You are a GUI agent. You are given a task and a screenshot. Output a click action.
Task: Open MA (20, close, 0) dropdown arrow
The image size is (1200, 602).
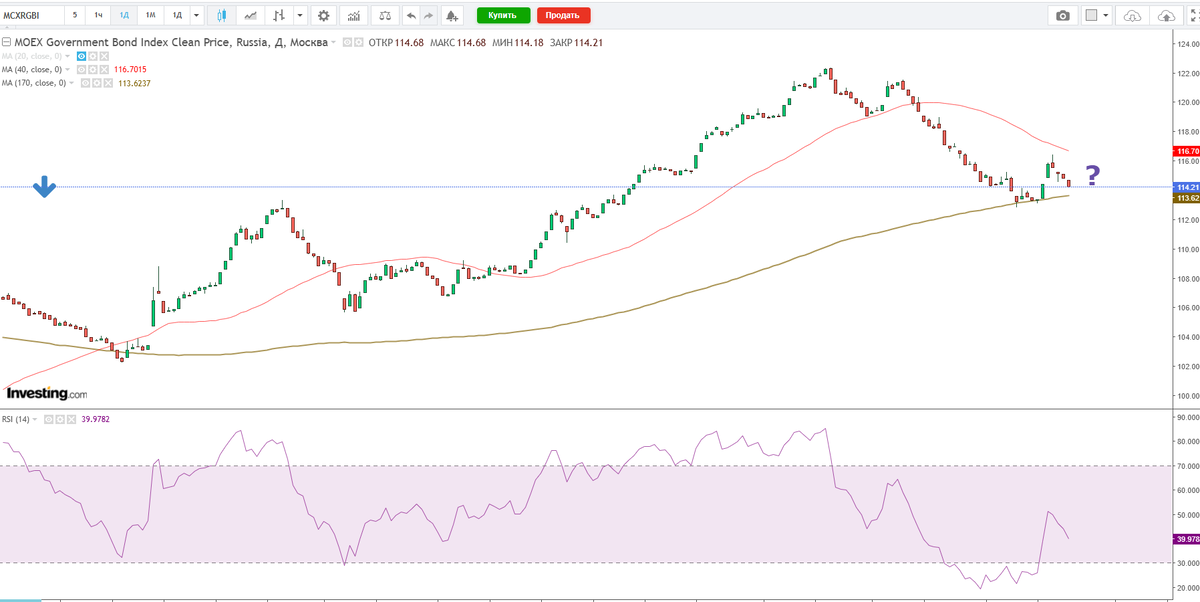[x=67, y=56]
